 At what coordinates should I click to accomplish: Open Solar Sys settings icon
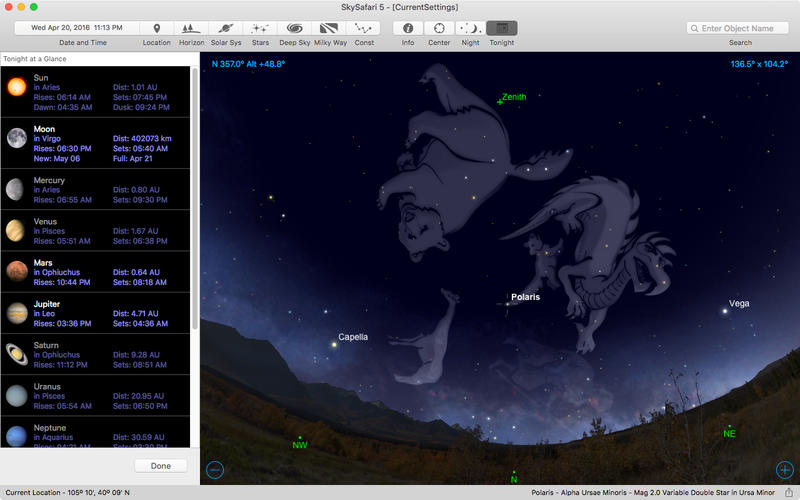(x=226, y=28)
